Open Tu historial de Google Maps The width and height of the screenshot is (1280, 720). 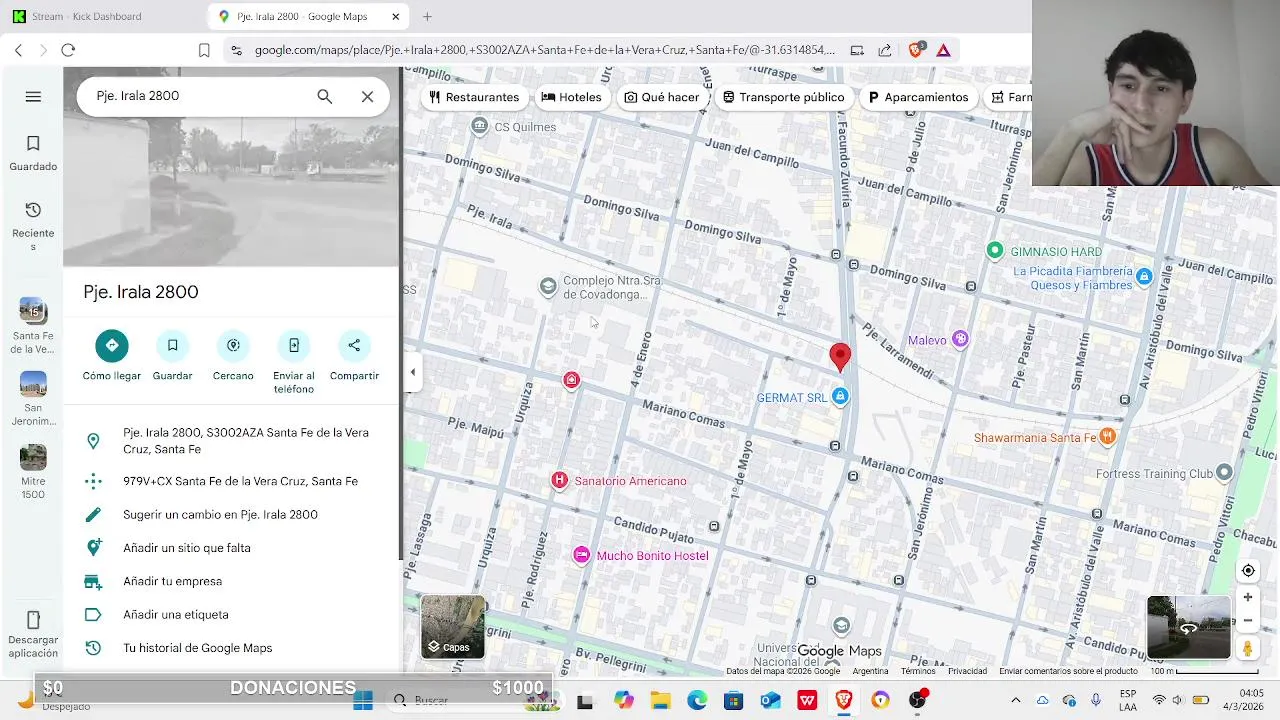[231, 648]
